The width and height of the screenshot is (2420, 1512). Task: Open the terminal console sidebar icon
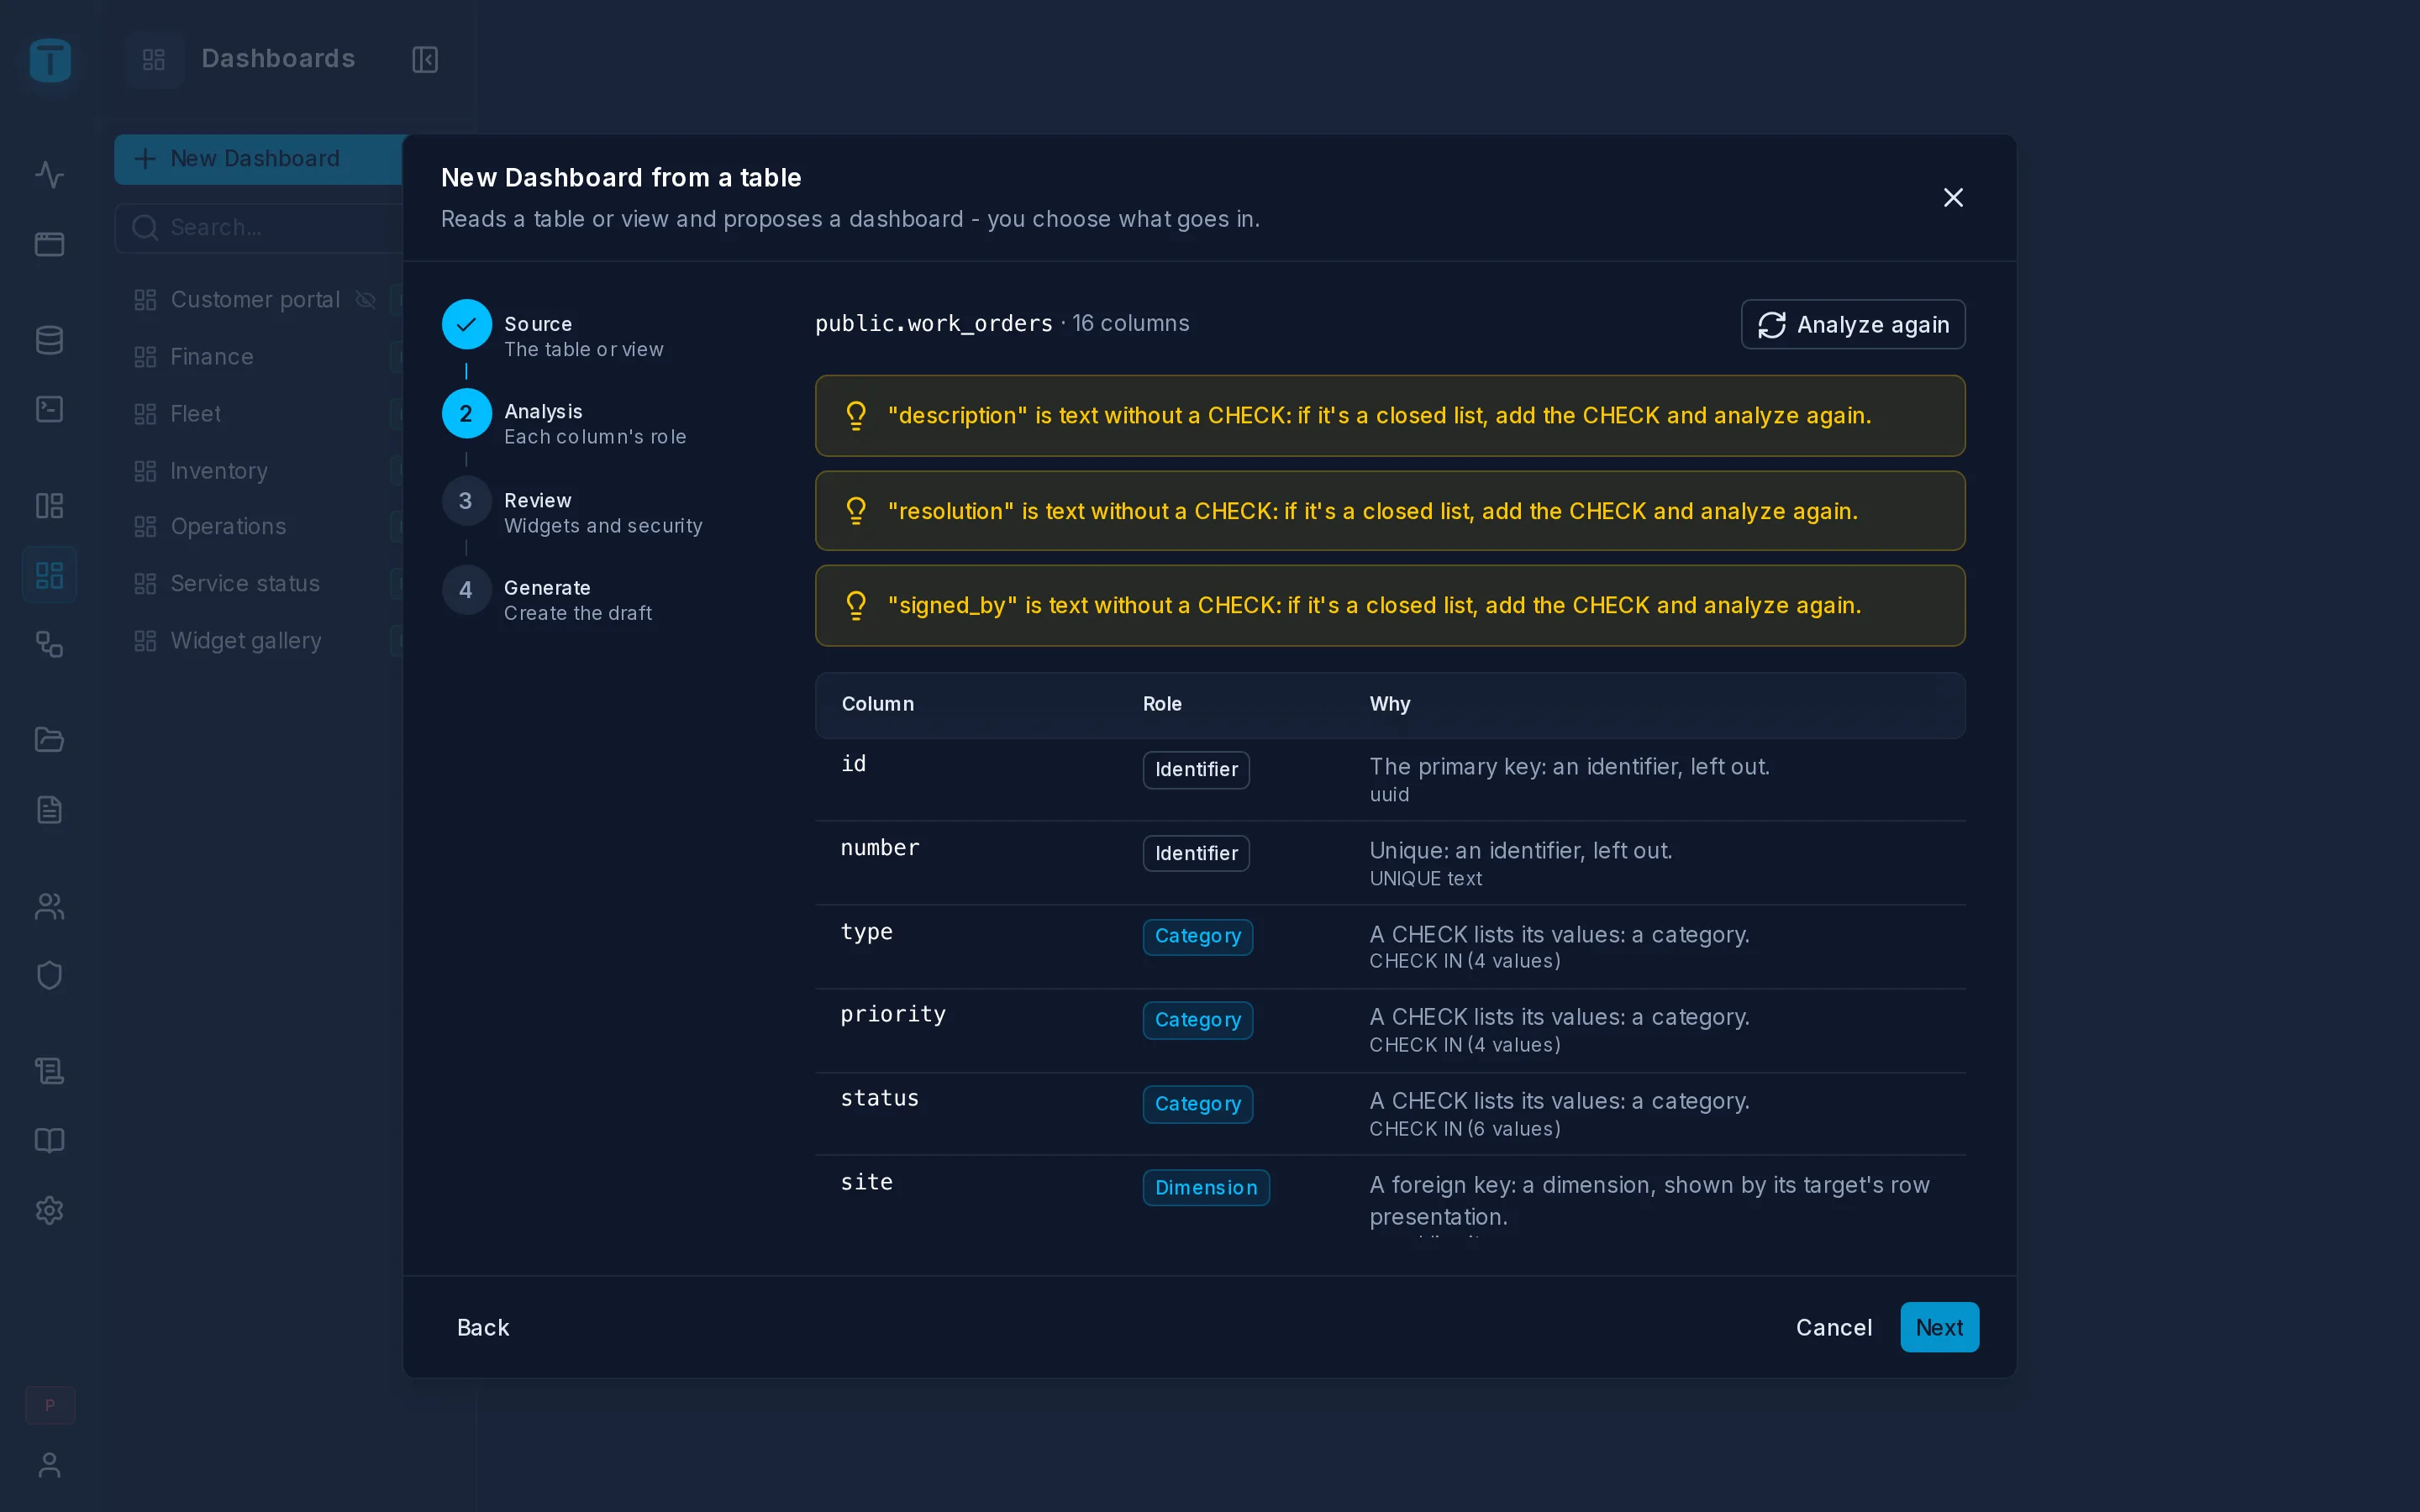click(49, 409)
